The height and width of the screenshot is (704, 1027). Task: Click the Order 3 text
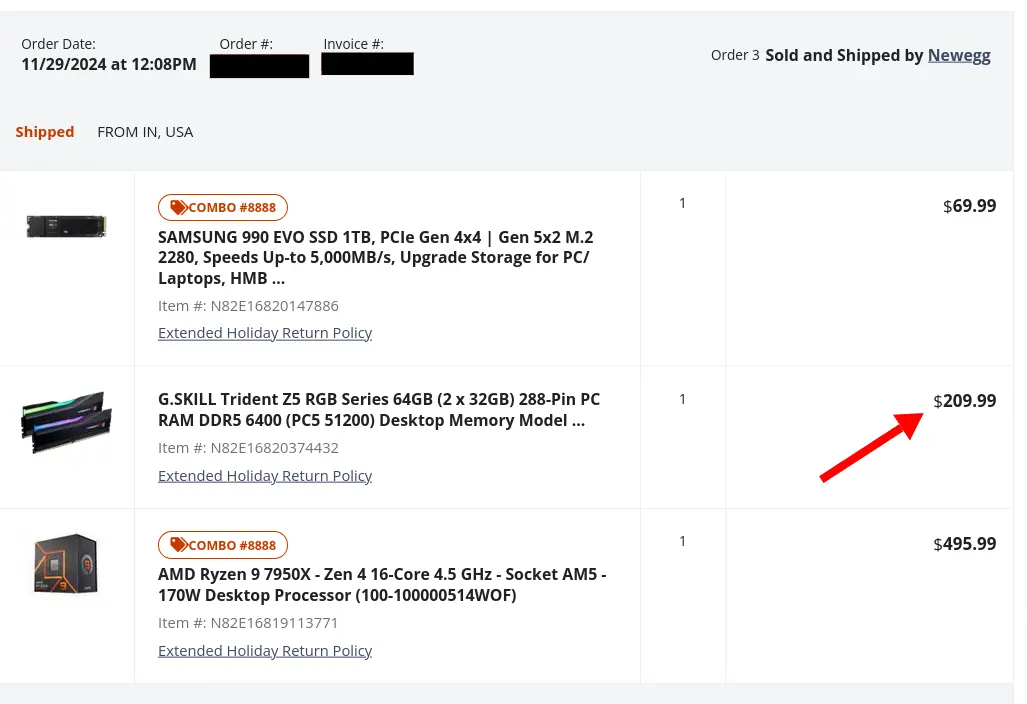pos(735,55)
